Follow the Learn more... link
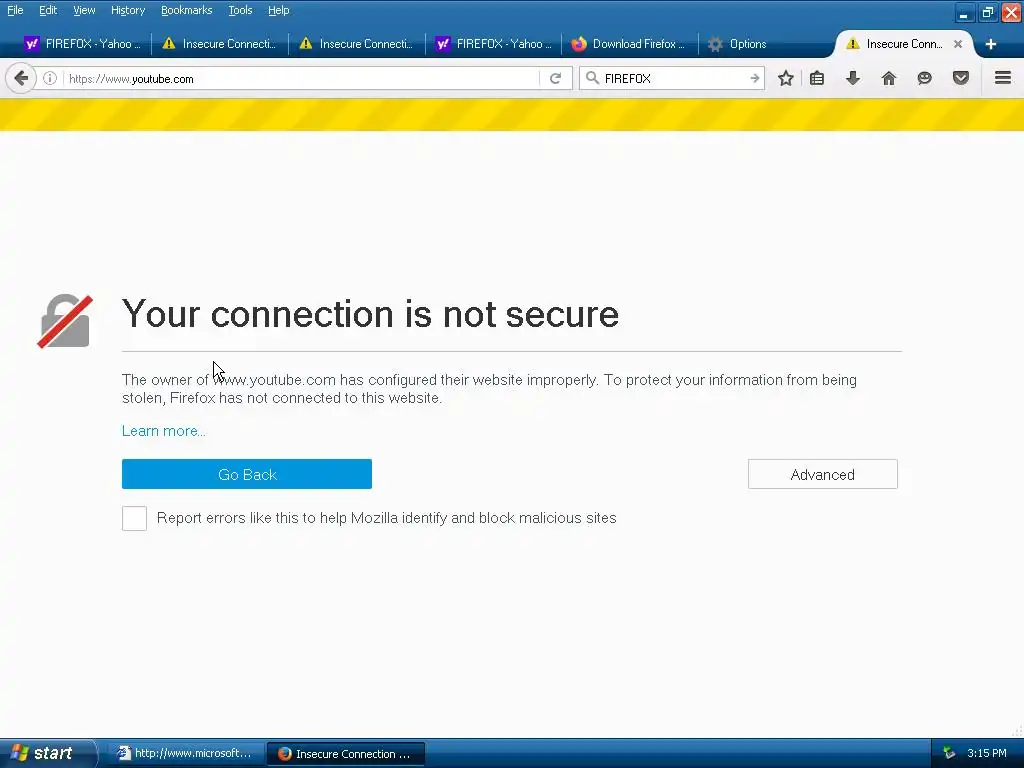1024x768 pixels. coord(163,431)
